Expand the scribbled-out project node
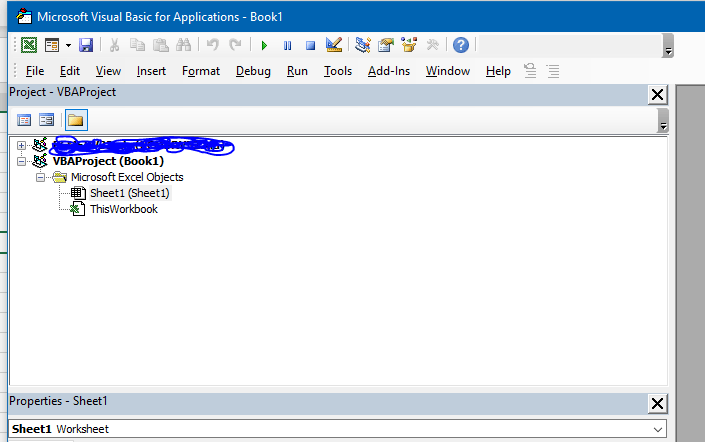Viewport: 705px width, 442px height. click(x=21, y=145)
